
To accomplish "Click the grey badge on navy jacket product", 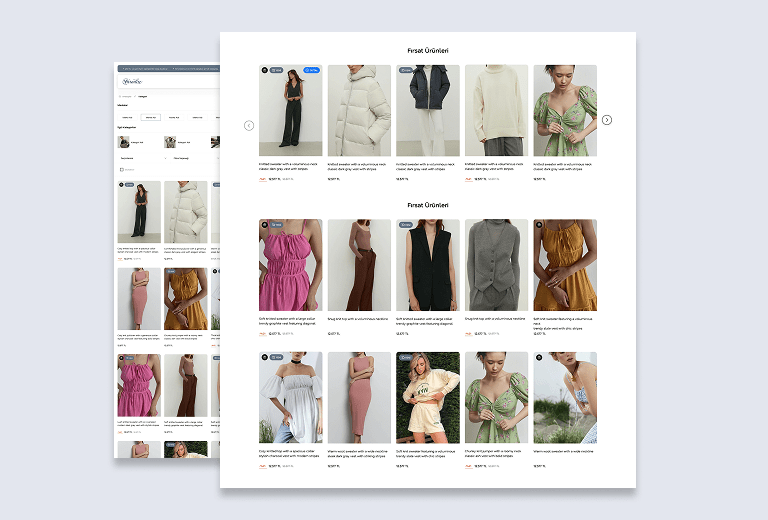I will [x=406, y=70].
